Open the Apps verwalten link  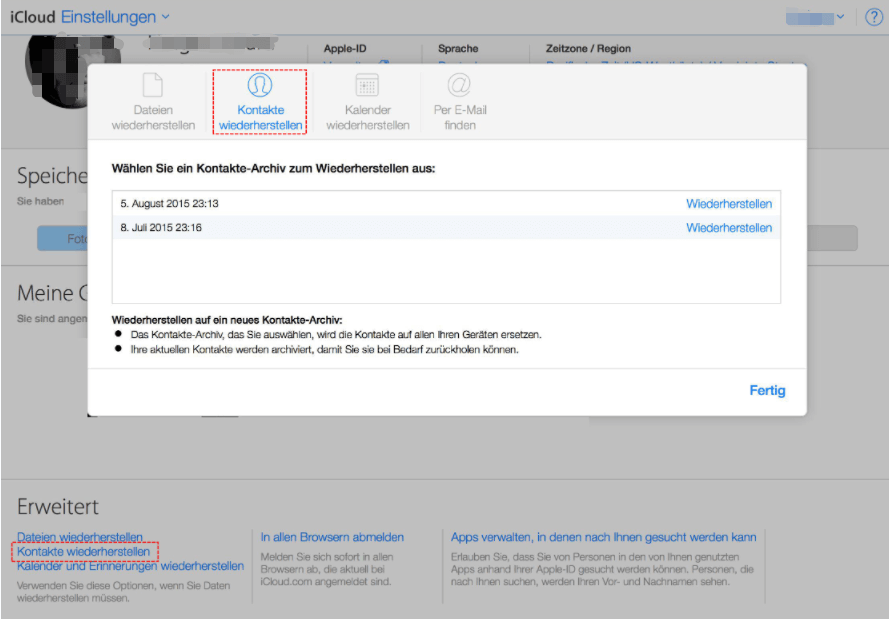(x=603, y=537)
